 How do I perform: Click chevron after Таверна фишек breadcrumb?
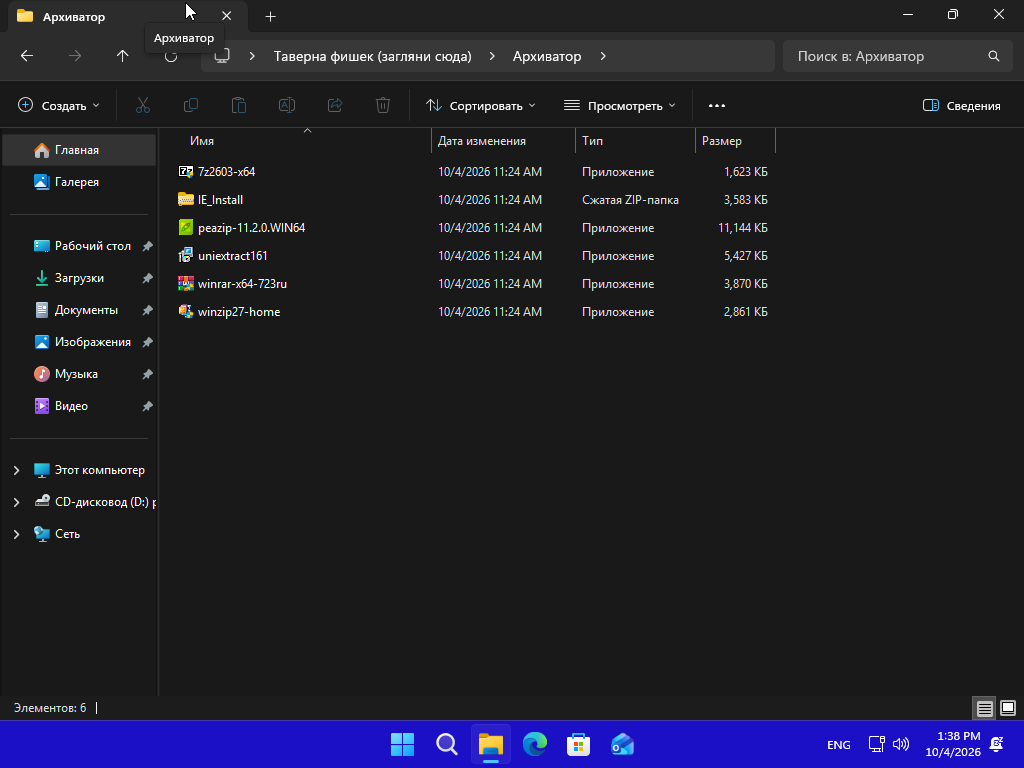point(492,56)
